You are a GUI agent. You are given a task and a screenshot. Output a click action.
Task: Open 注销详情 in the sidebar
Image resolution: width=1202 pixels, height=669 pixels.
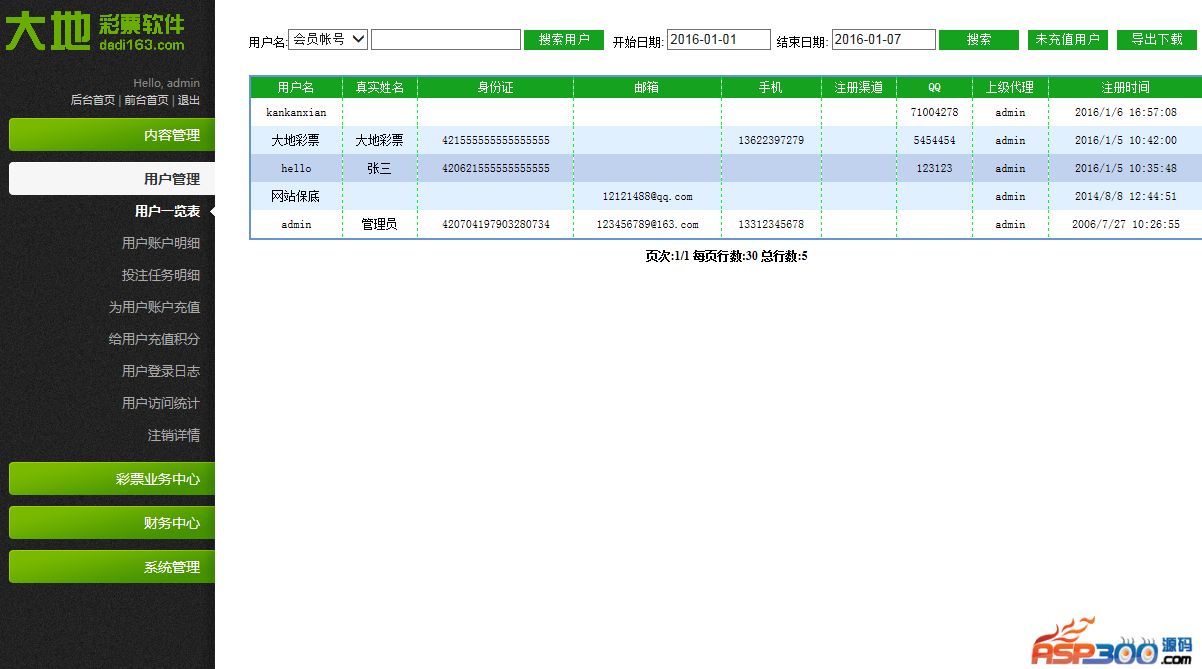(x=174, y=435)
